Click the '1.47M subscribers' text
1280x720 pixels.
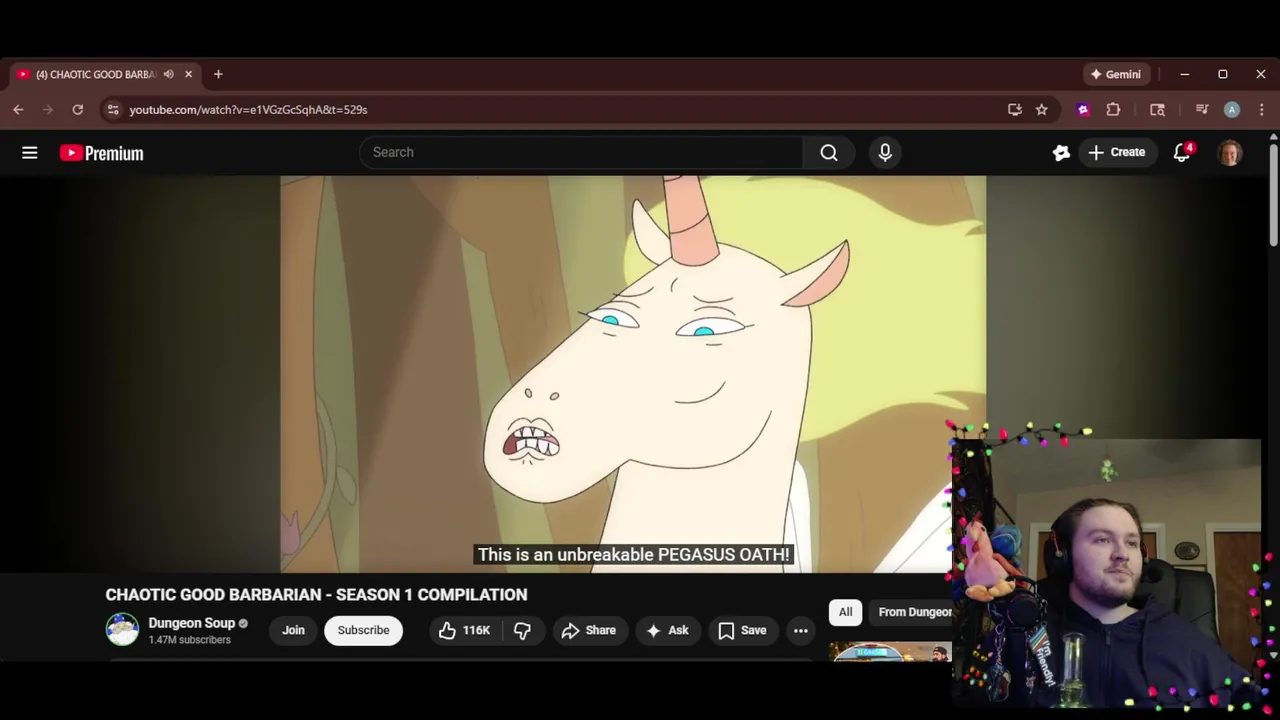click(x=190, y=640)
